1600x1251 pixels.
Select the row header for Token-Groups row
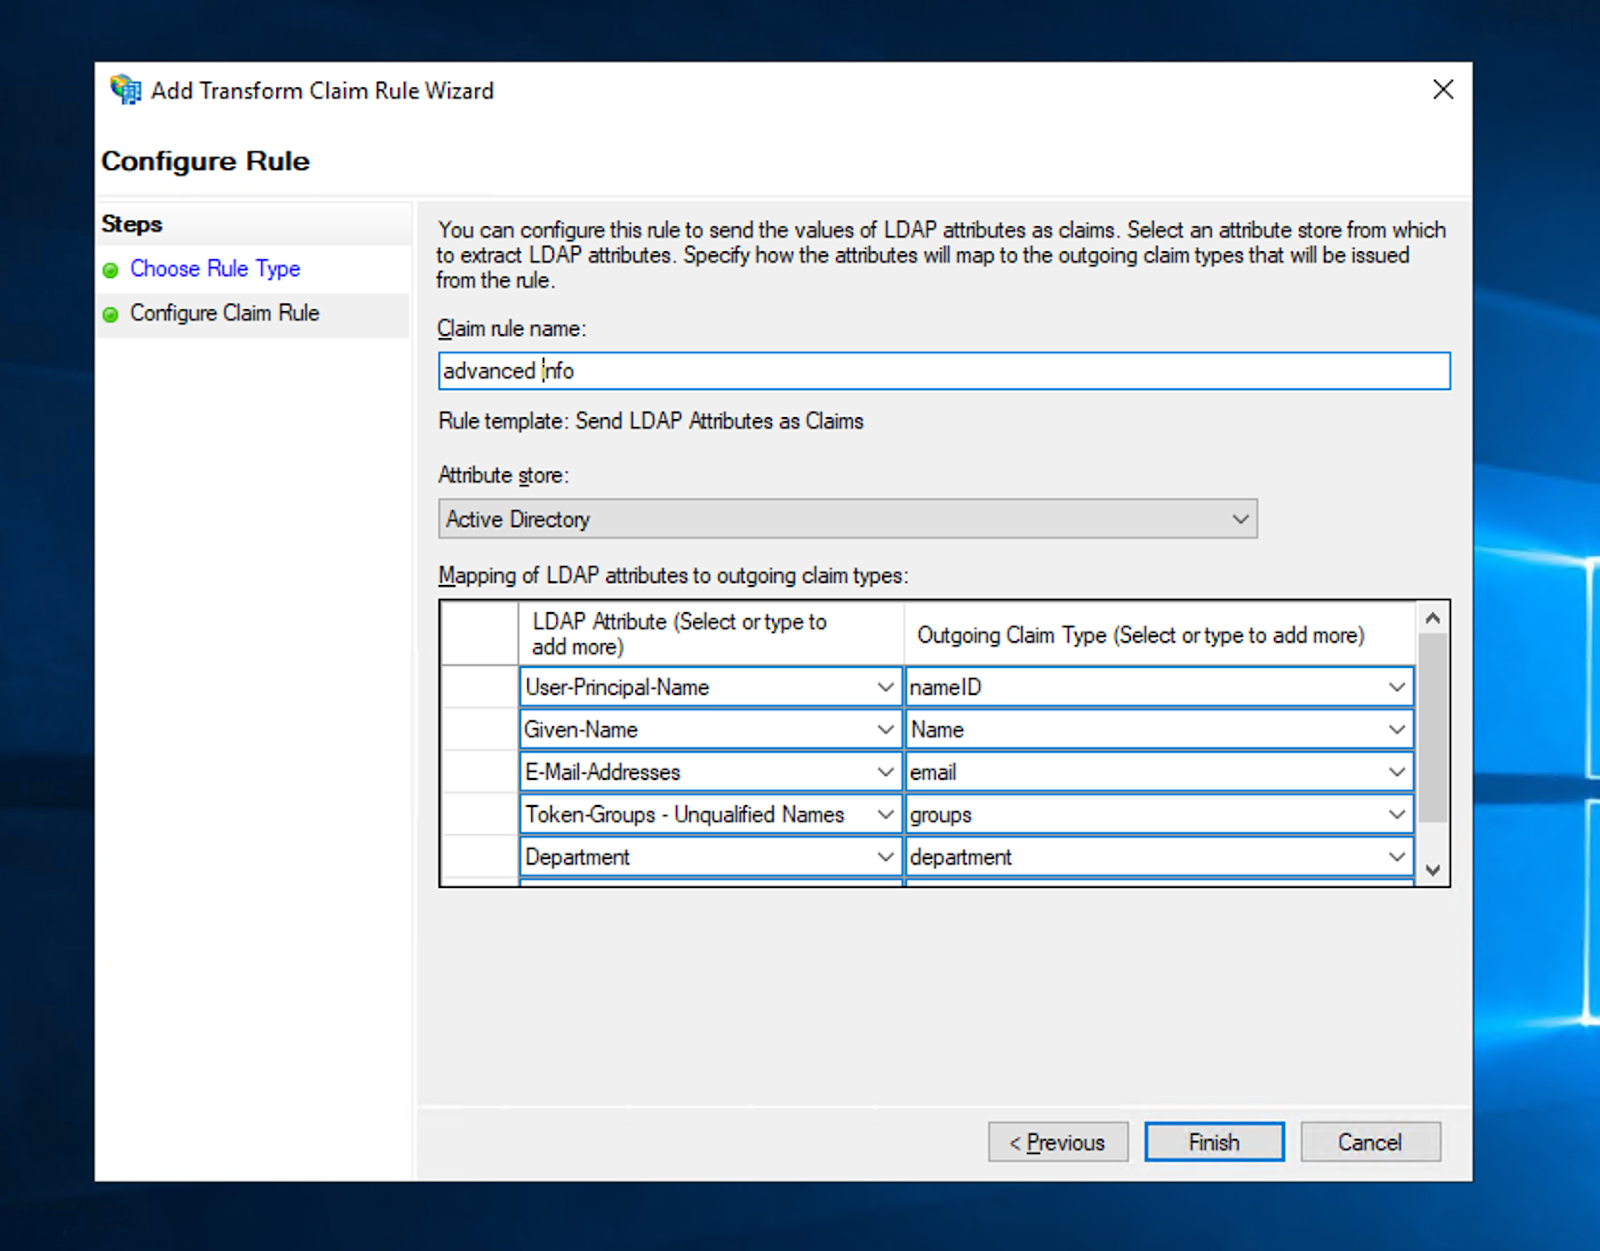click(480, 815)
